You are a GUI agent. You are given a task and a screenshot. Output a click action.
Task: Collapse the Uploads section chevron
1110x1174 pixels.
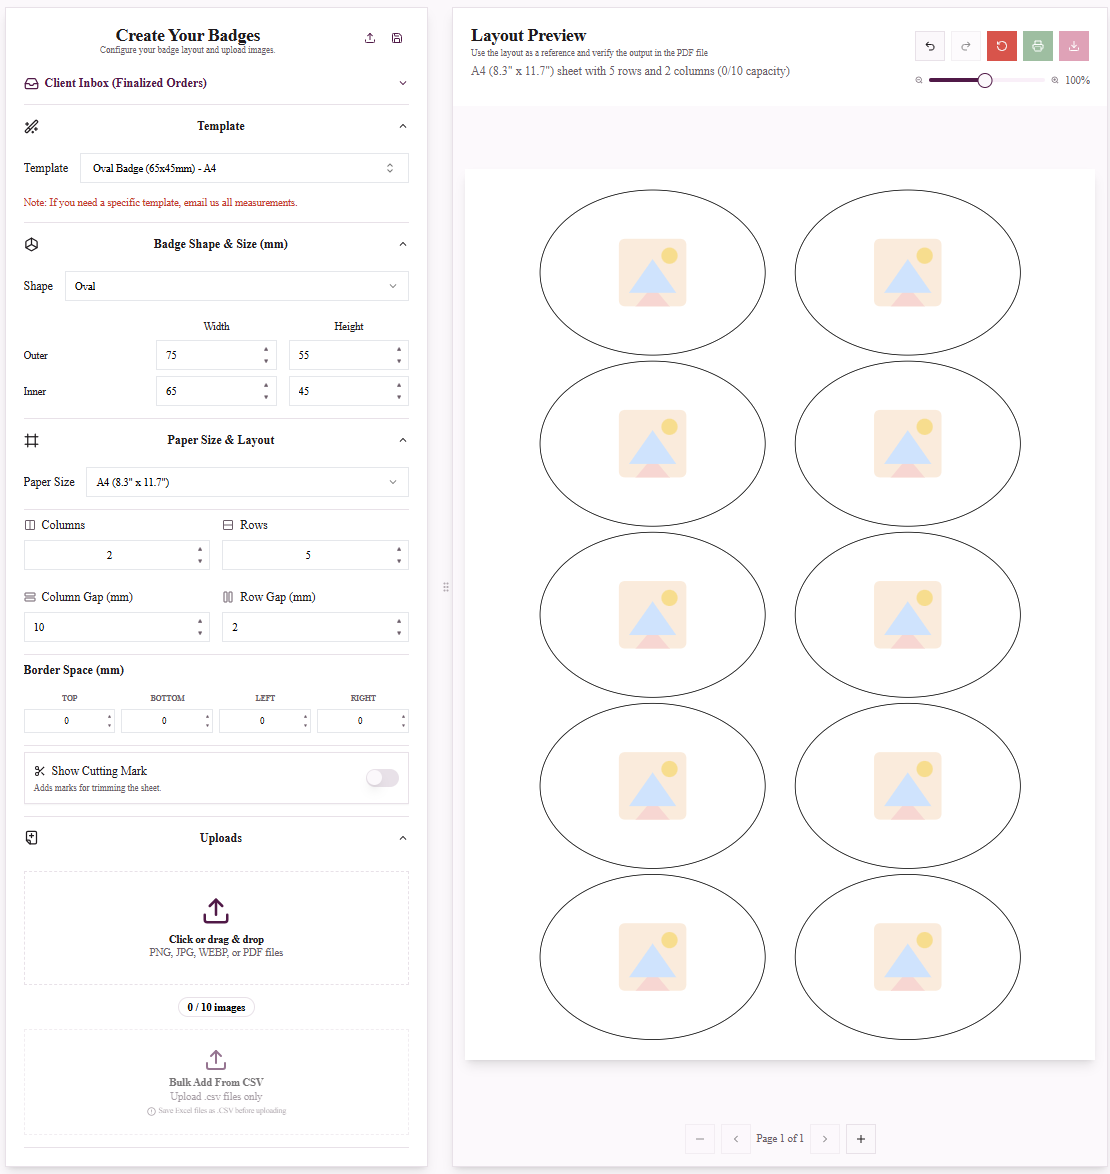click(403, 838)
